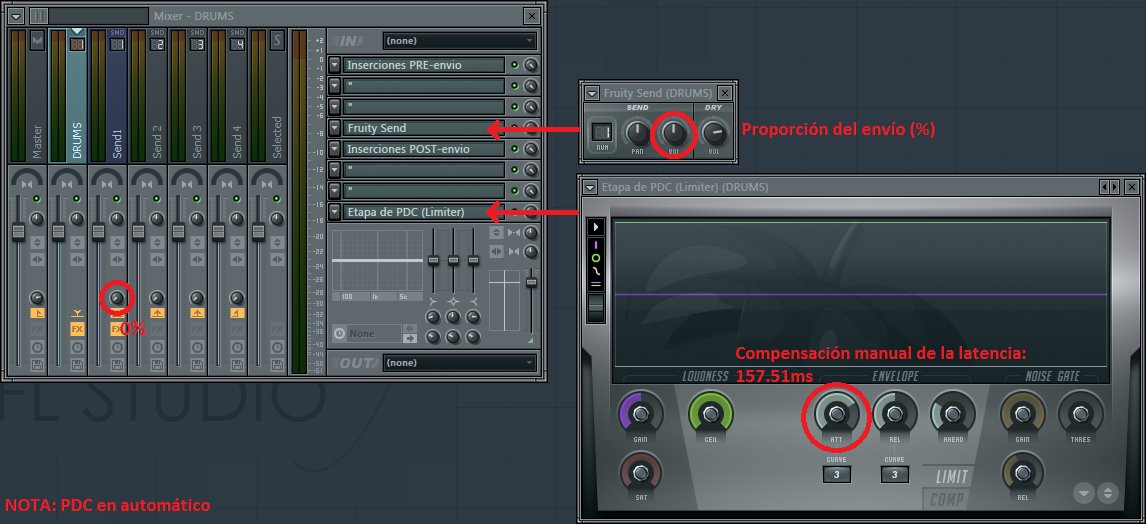
Task: Open Inserciones POST-envio effect slot
Action: tap(424, 149)
